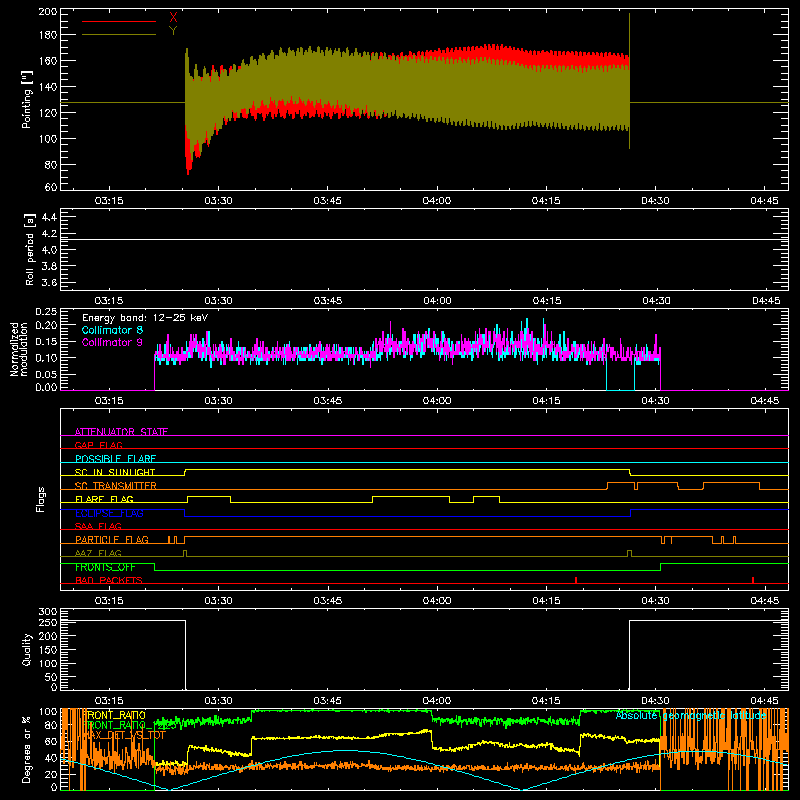Screen dimensions: 800x800
Task: Click the cyan Collimator 8 legend entry
Action: [112, 330]
